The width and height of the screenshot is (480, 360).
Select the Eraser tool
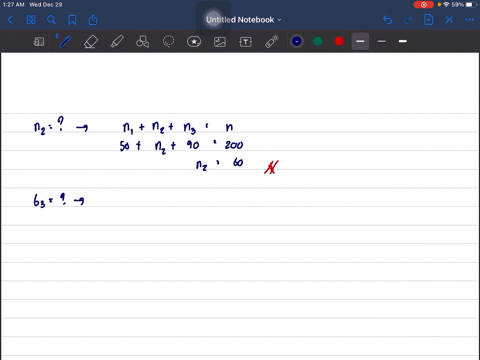pos(91,42)
